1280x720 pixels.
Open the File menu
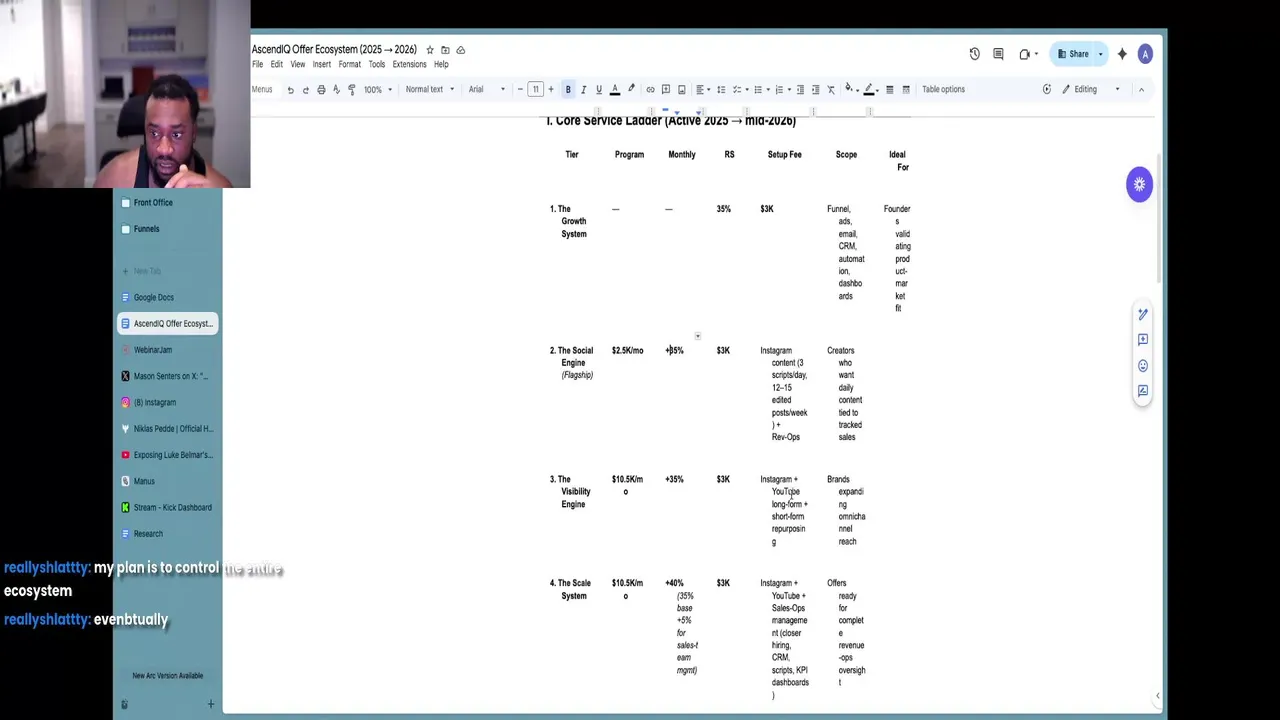(257, 65)
